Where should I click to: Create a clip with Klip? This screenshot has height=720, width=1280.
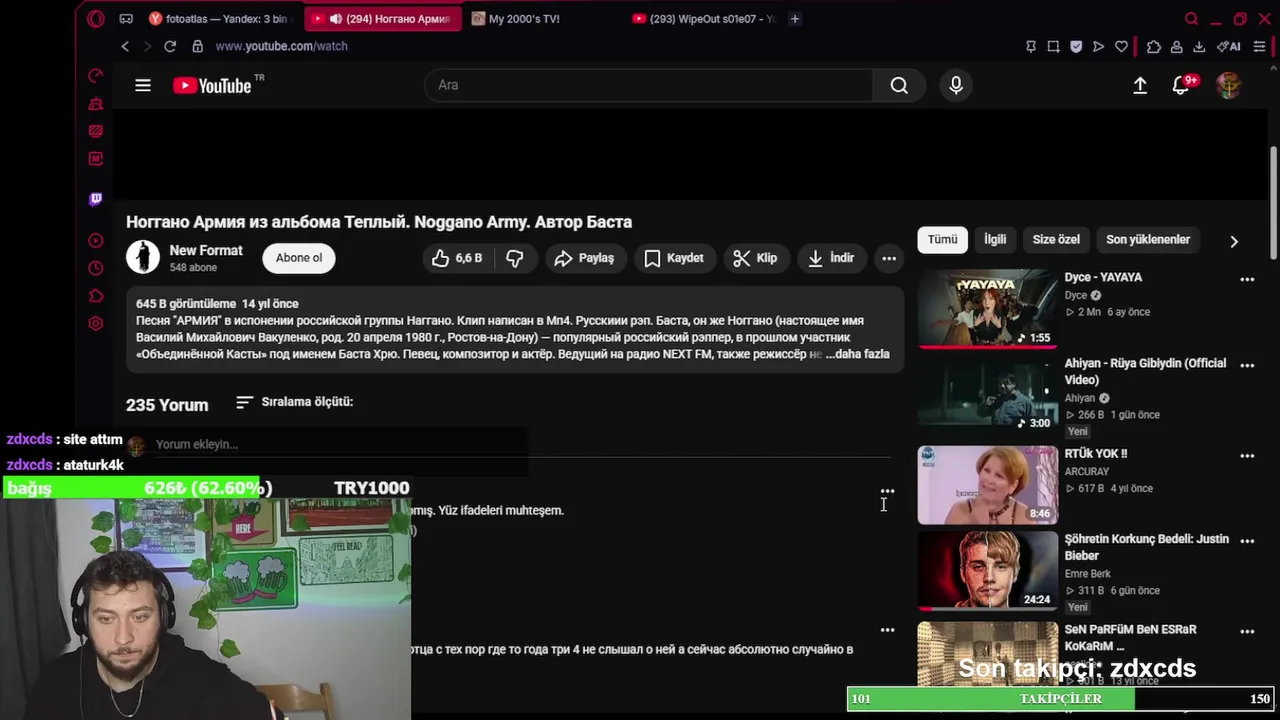[755, 258]
